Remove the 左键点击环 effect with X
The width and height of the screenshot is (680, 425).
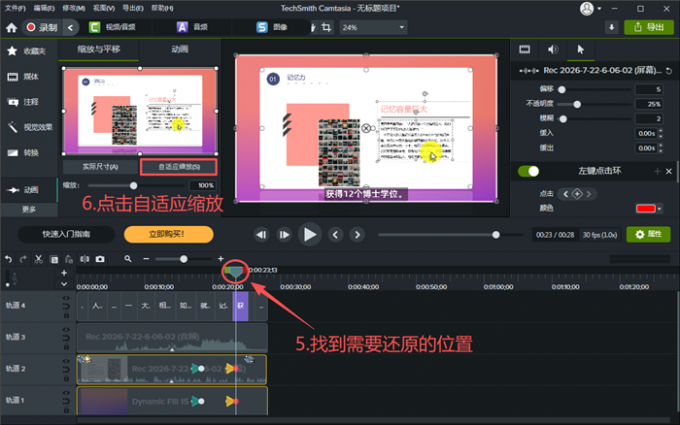point(669,171)
